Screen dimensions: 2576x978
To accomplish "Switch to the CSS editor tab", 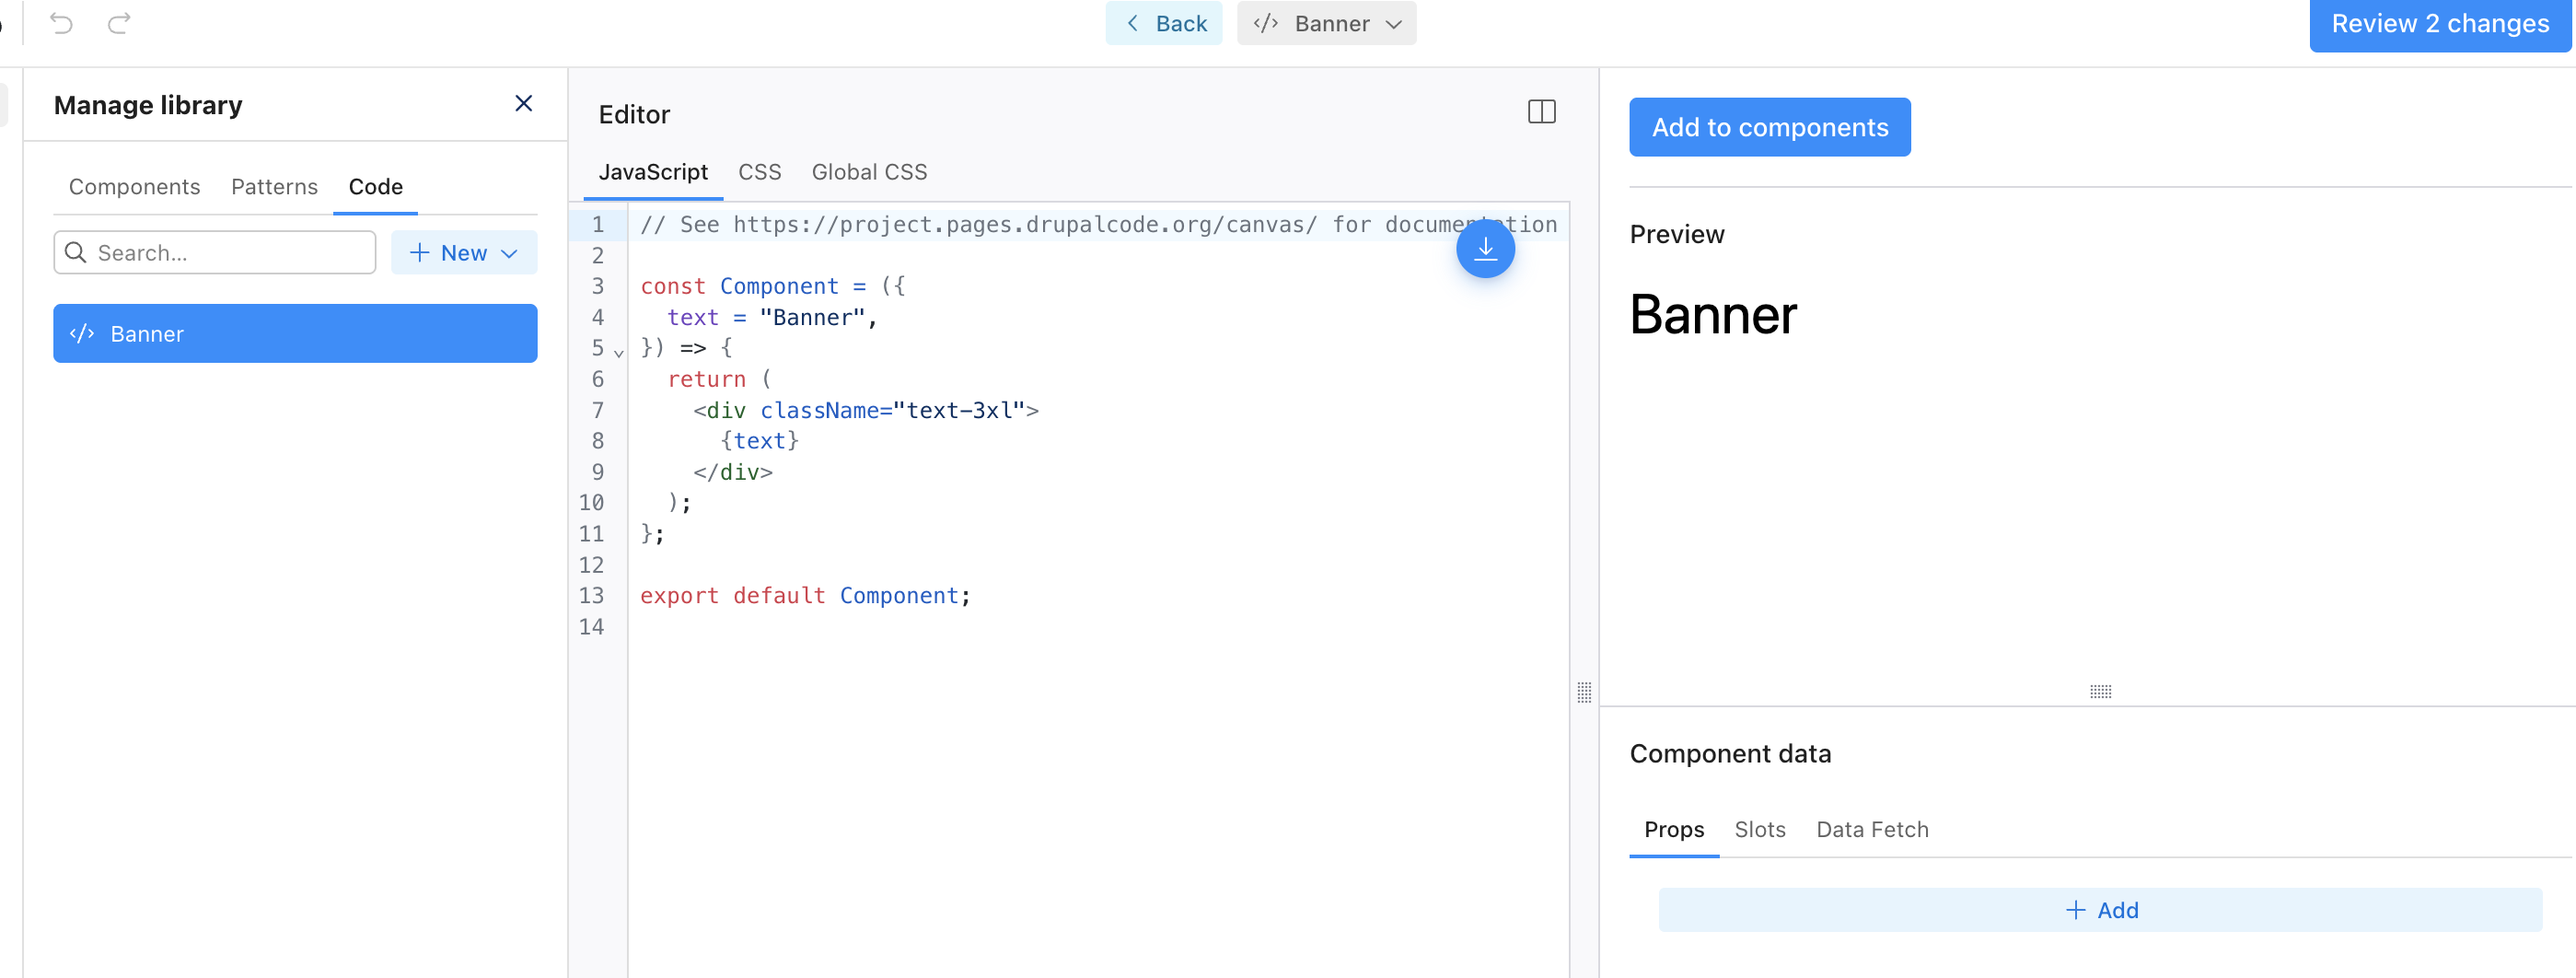I will [x=760, y=171].
